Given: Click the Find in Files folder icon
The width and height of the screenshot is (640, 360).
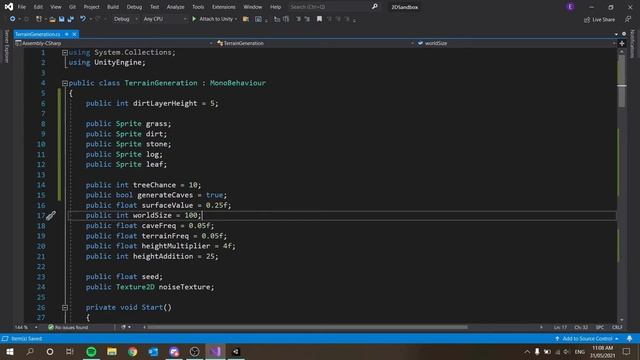Looking at the screenshot, I should 245,19.
